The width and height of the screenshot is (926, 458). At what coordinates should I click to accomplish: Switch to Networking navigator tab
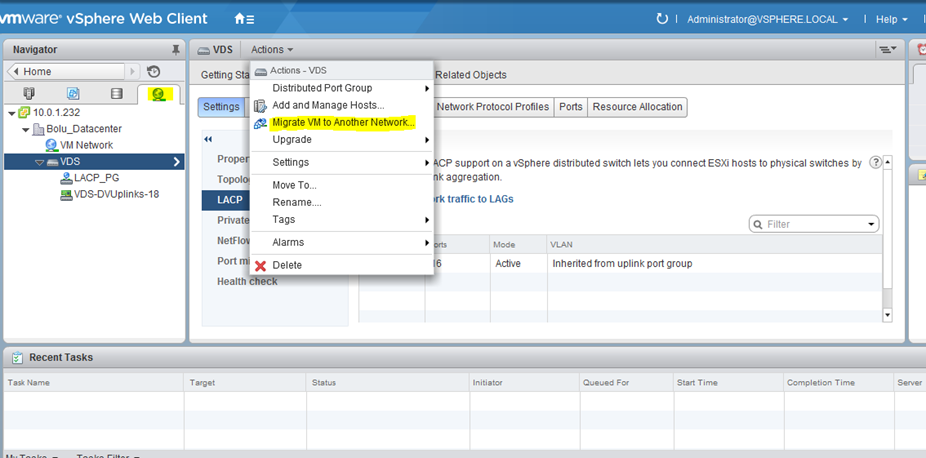tap(158, 94)
